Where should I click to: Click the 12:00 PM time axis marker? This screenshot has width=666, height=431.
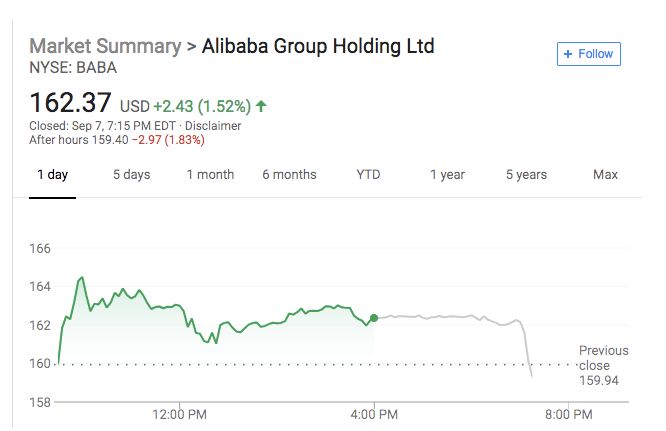(x=180, y=414)
